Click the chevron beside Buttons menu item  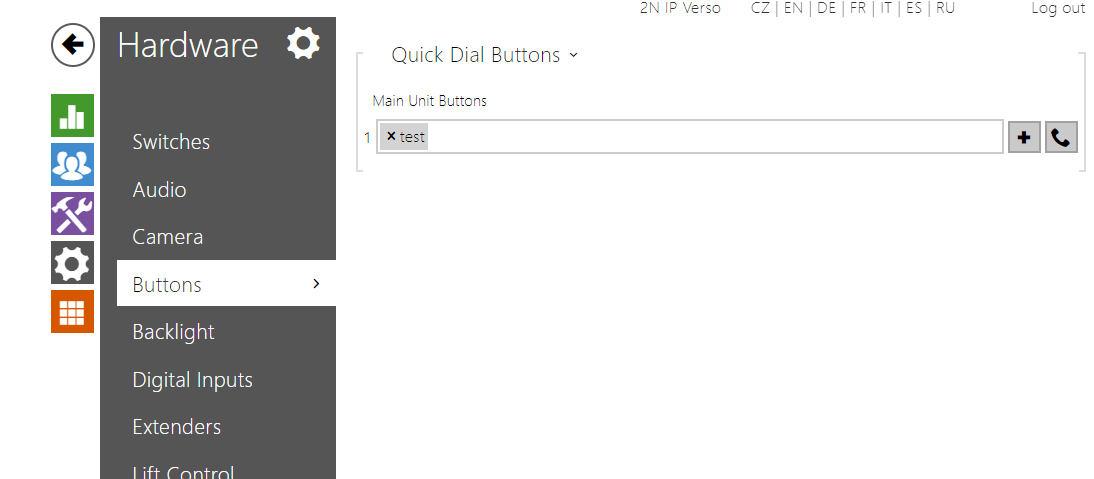(x=316, y=284)
